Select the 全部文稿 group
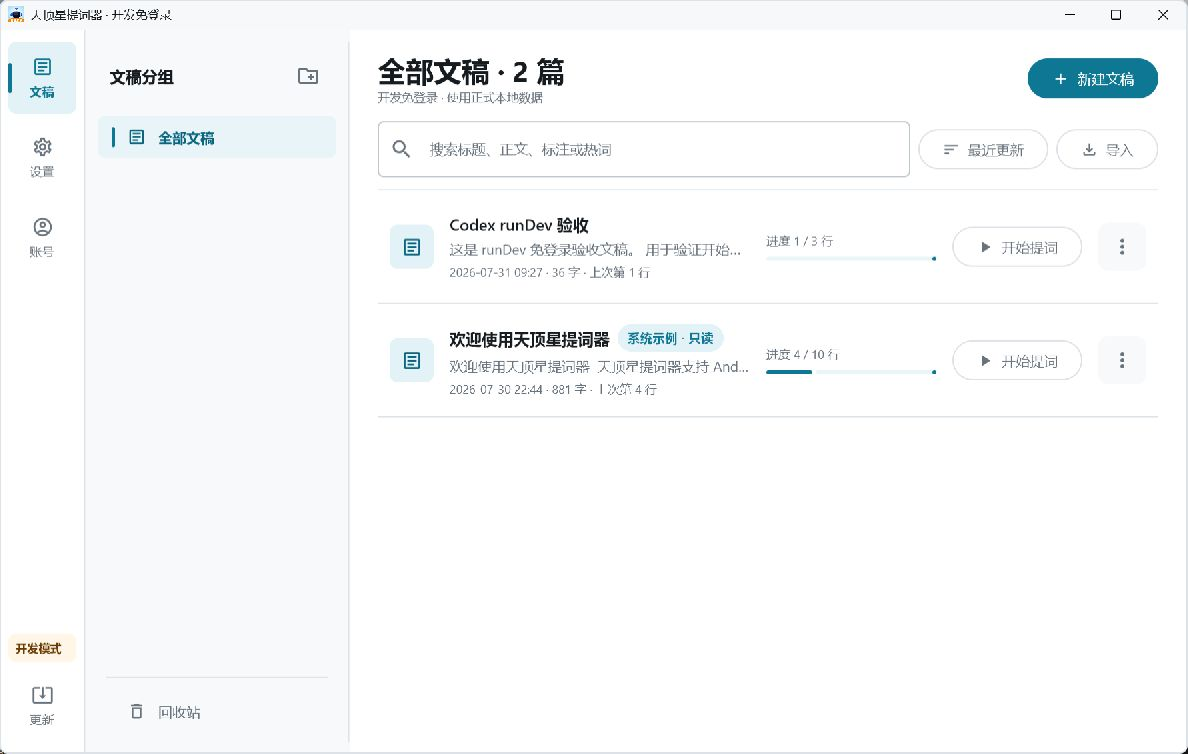Screen dimensions: 1188x754 pos(217,137)
